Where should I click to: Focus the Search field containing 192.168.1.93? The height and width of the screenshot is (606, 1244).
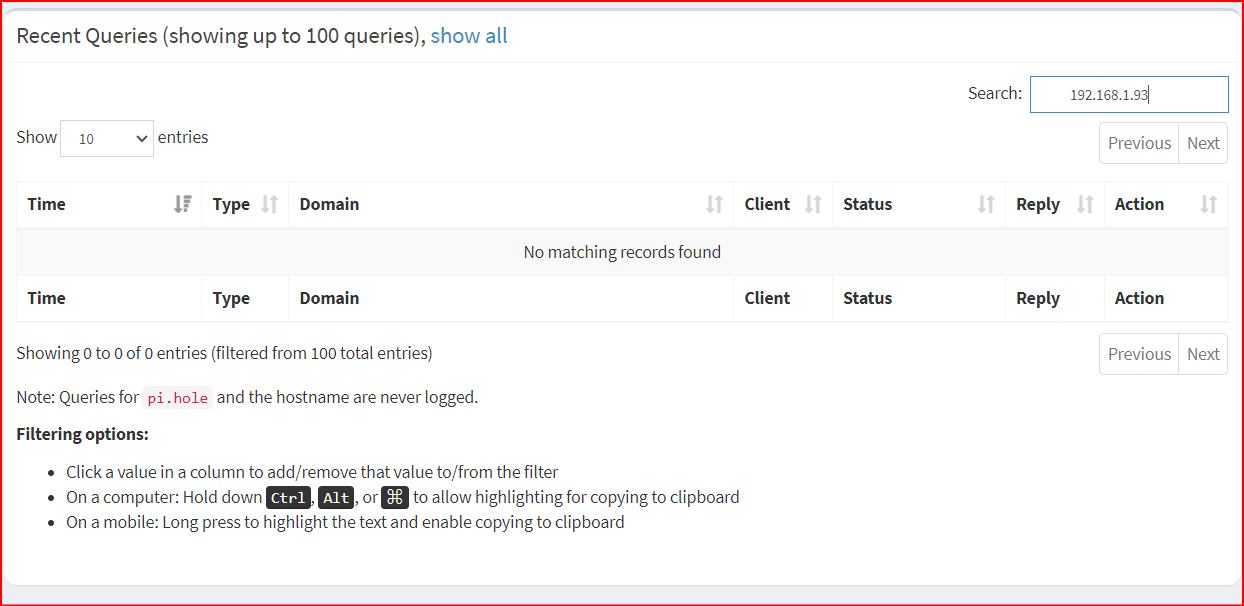click(x=1128, y=94)
